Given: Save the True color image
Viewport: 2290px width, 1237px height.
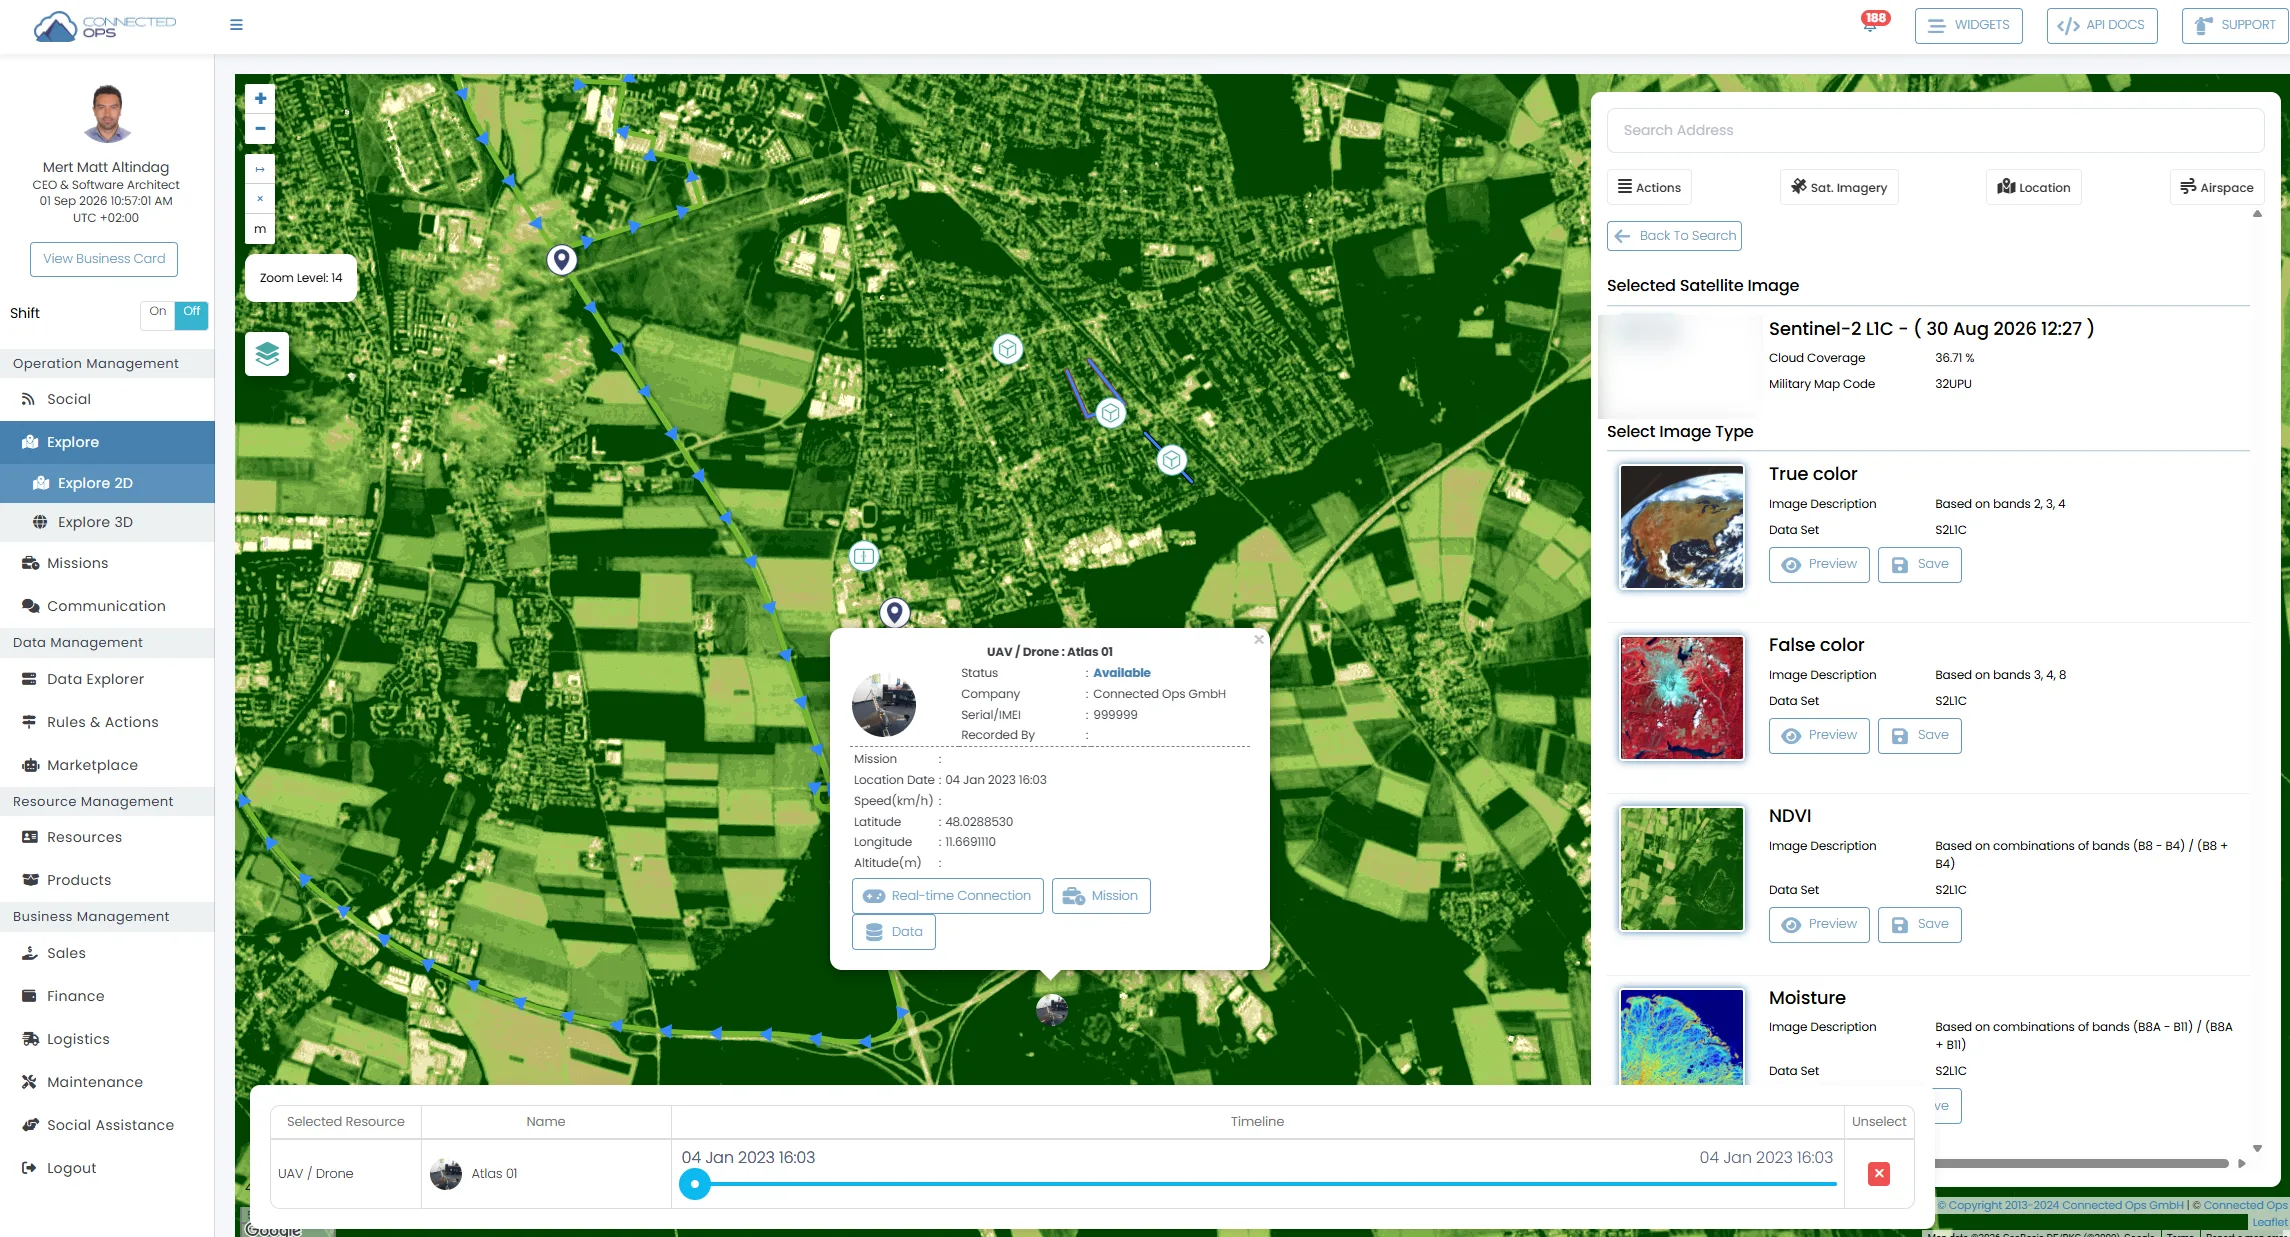Looking at the screenshot, I should (x=1920, y=565).
